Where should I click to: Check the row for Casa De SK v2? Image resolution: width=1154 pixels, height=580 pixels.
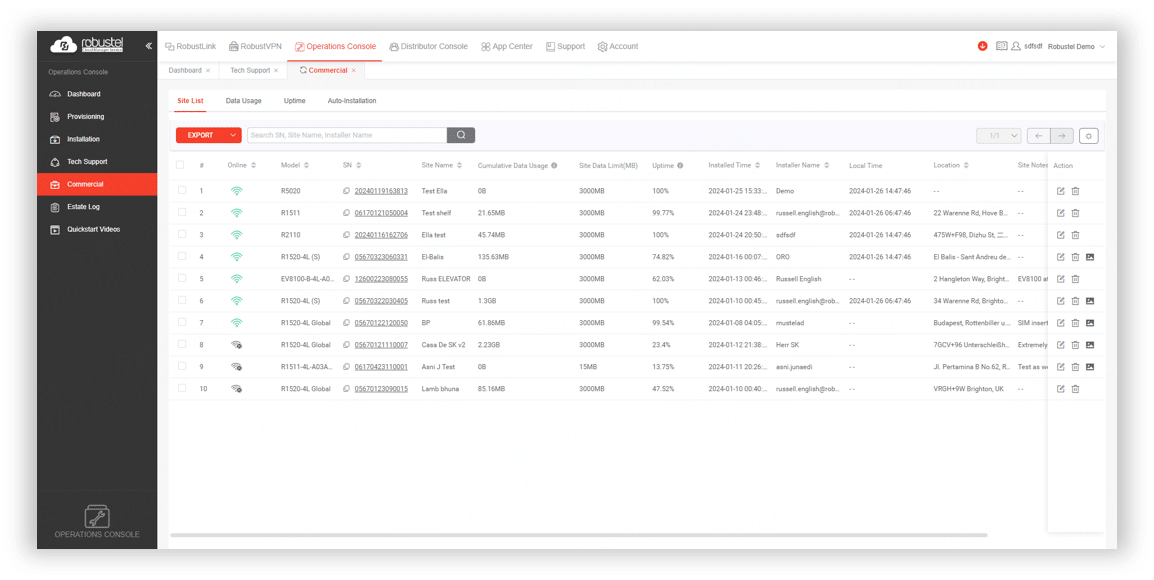pyautogui.click(x=182, y=344)
